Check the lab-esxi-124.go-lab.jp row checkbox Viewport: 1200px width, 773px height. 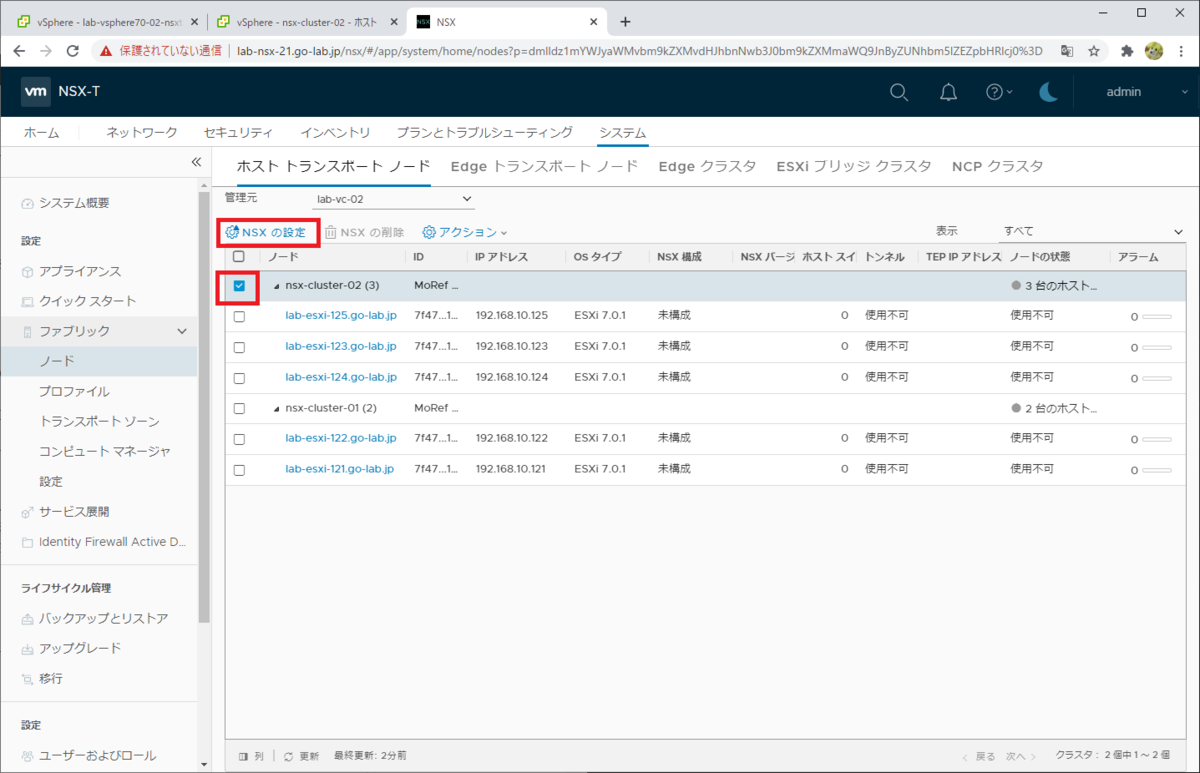pyautogui.click(x=239, y=378)
